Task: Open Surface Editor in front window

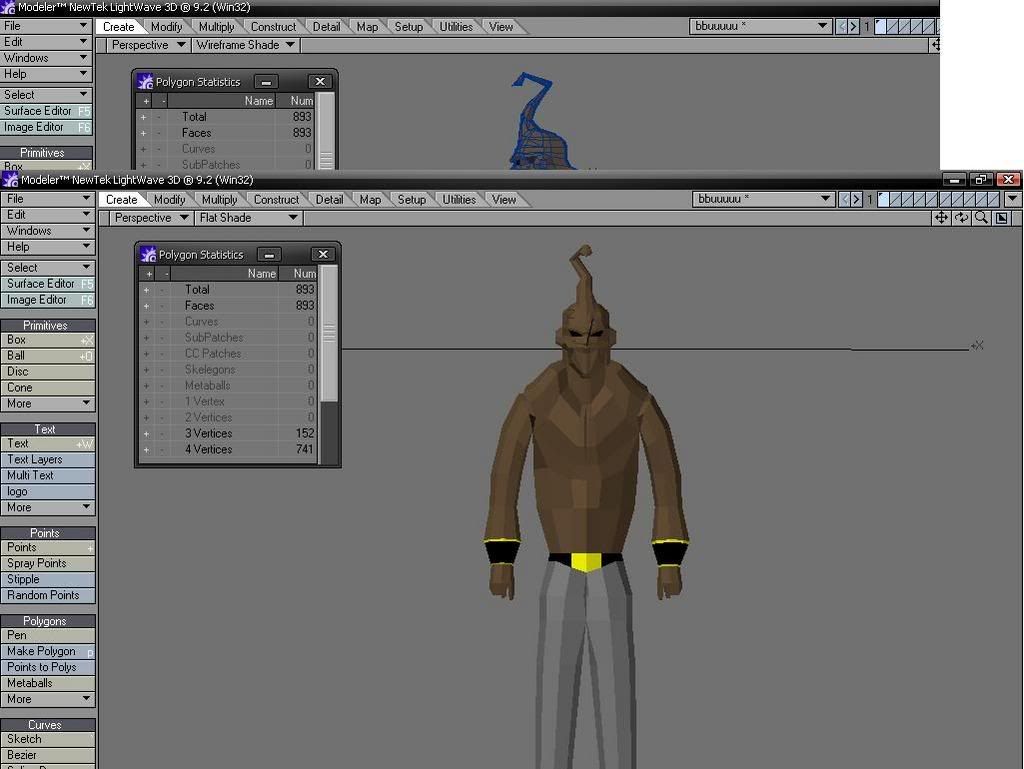Action: pos(48,284)
